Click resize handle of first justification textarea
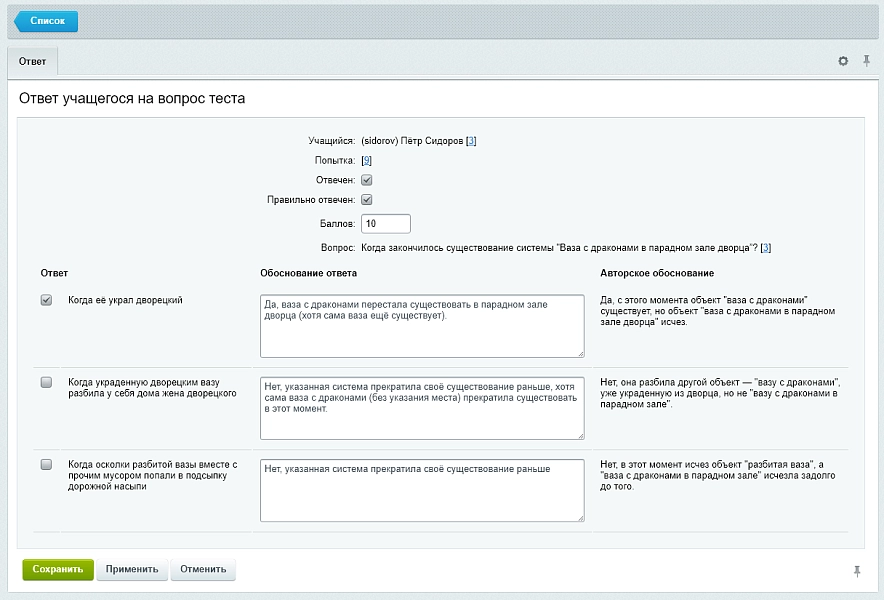This screenshot has width=884, height=600. point(580,354)
